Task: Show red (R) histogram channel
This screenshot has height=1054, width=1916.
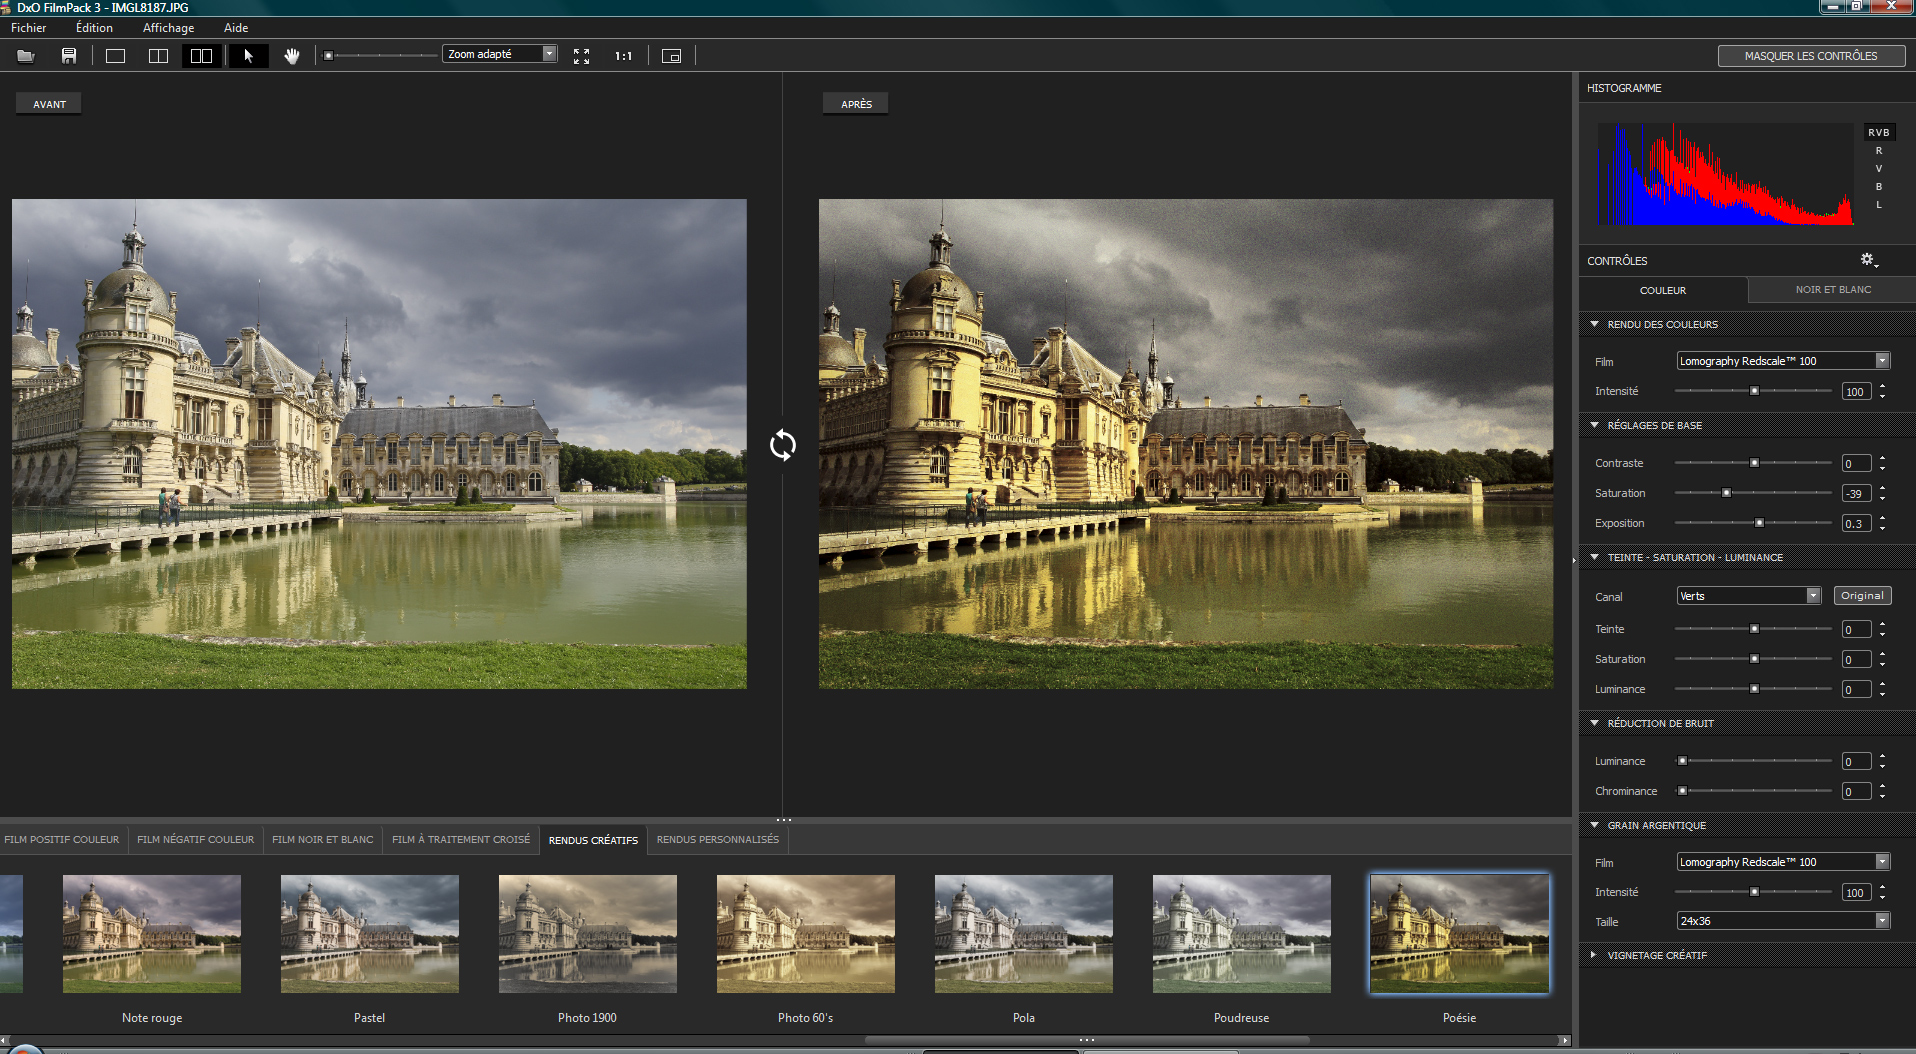Action: (1879, 150)
